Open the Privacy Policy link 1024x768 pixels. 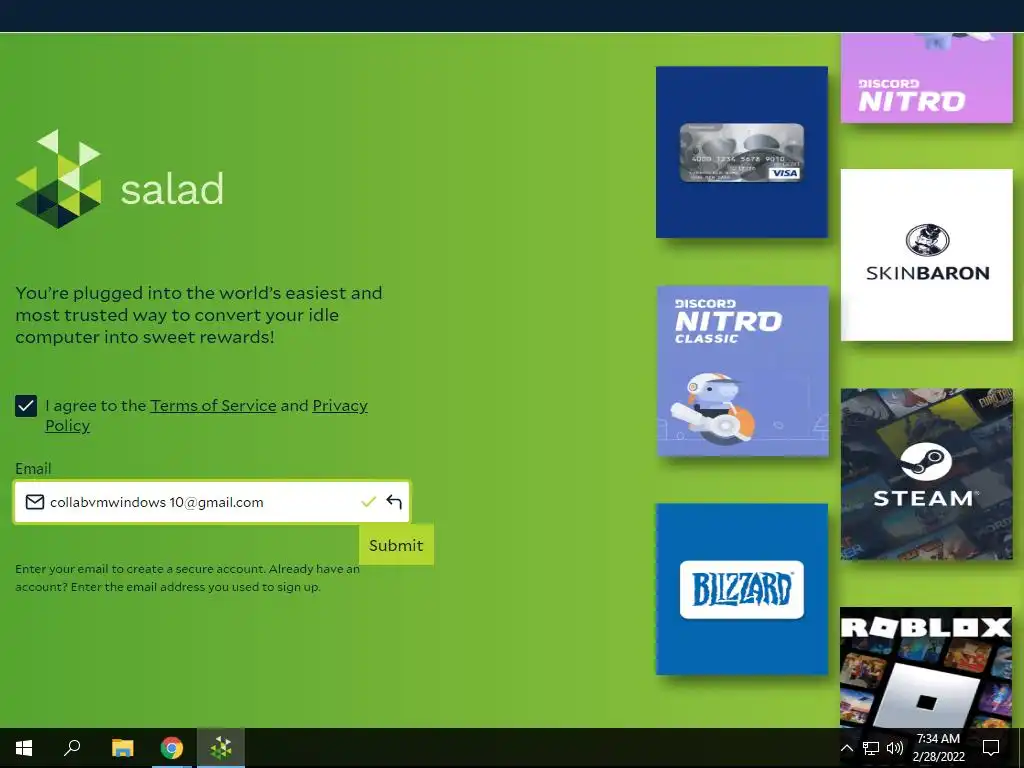[206, 415]
